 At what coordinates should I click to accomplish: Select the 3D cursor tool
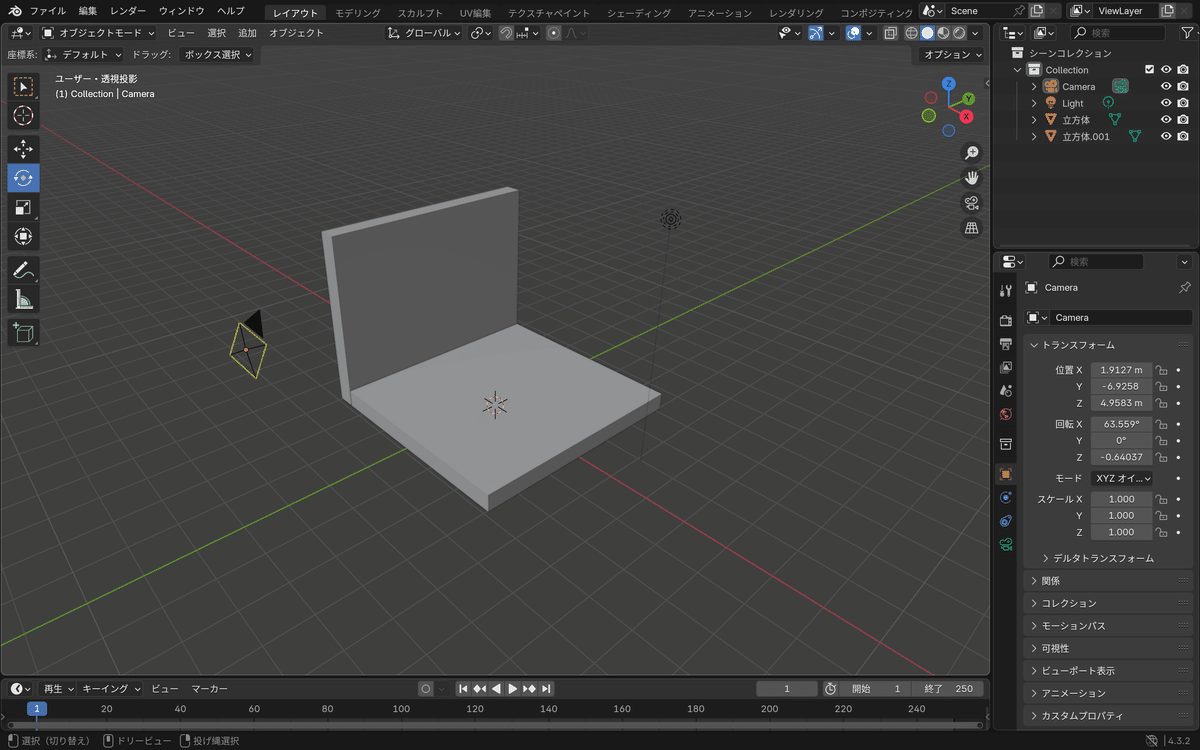tap(23, 116)
